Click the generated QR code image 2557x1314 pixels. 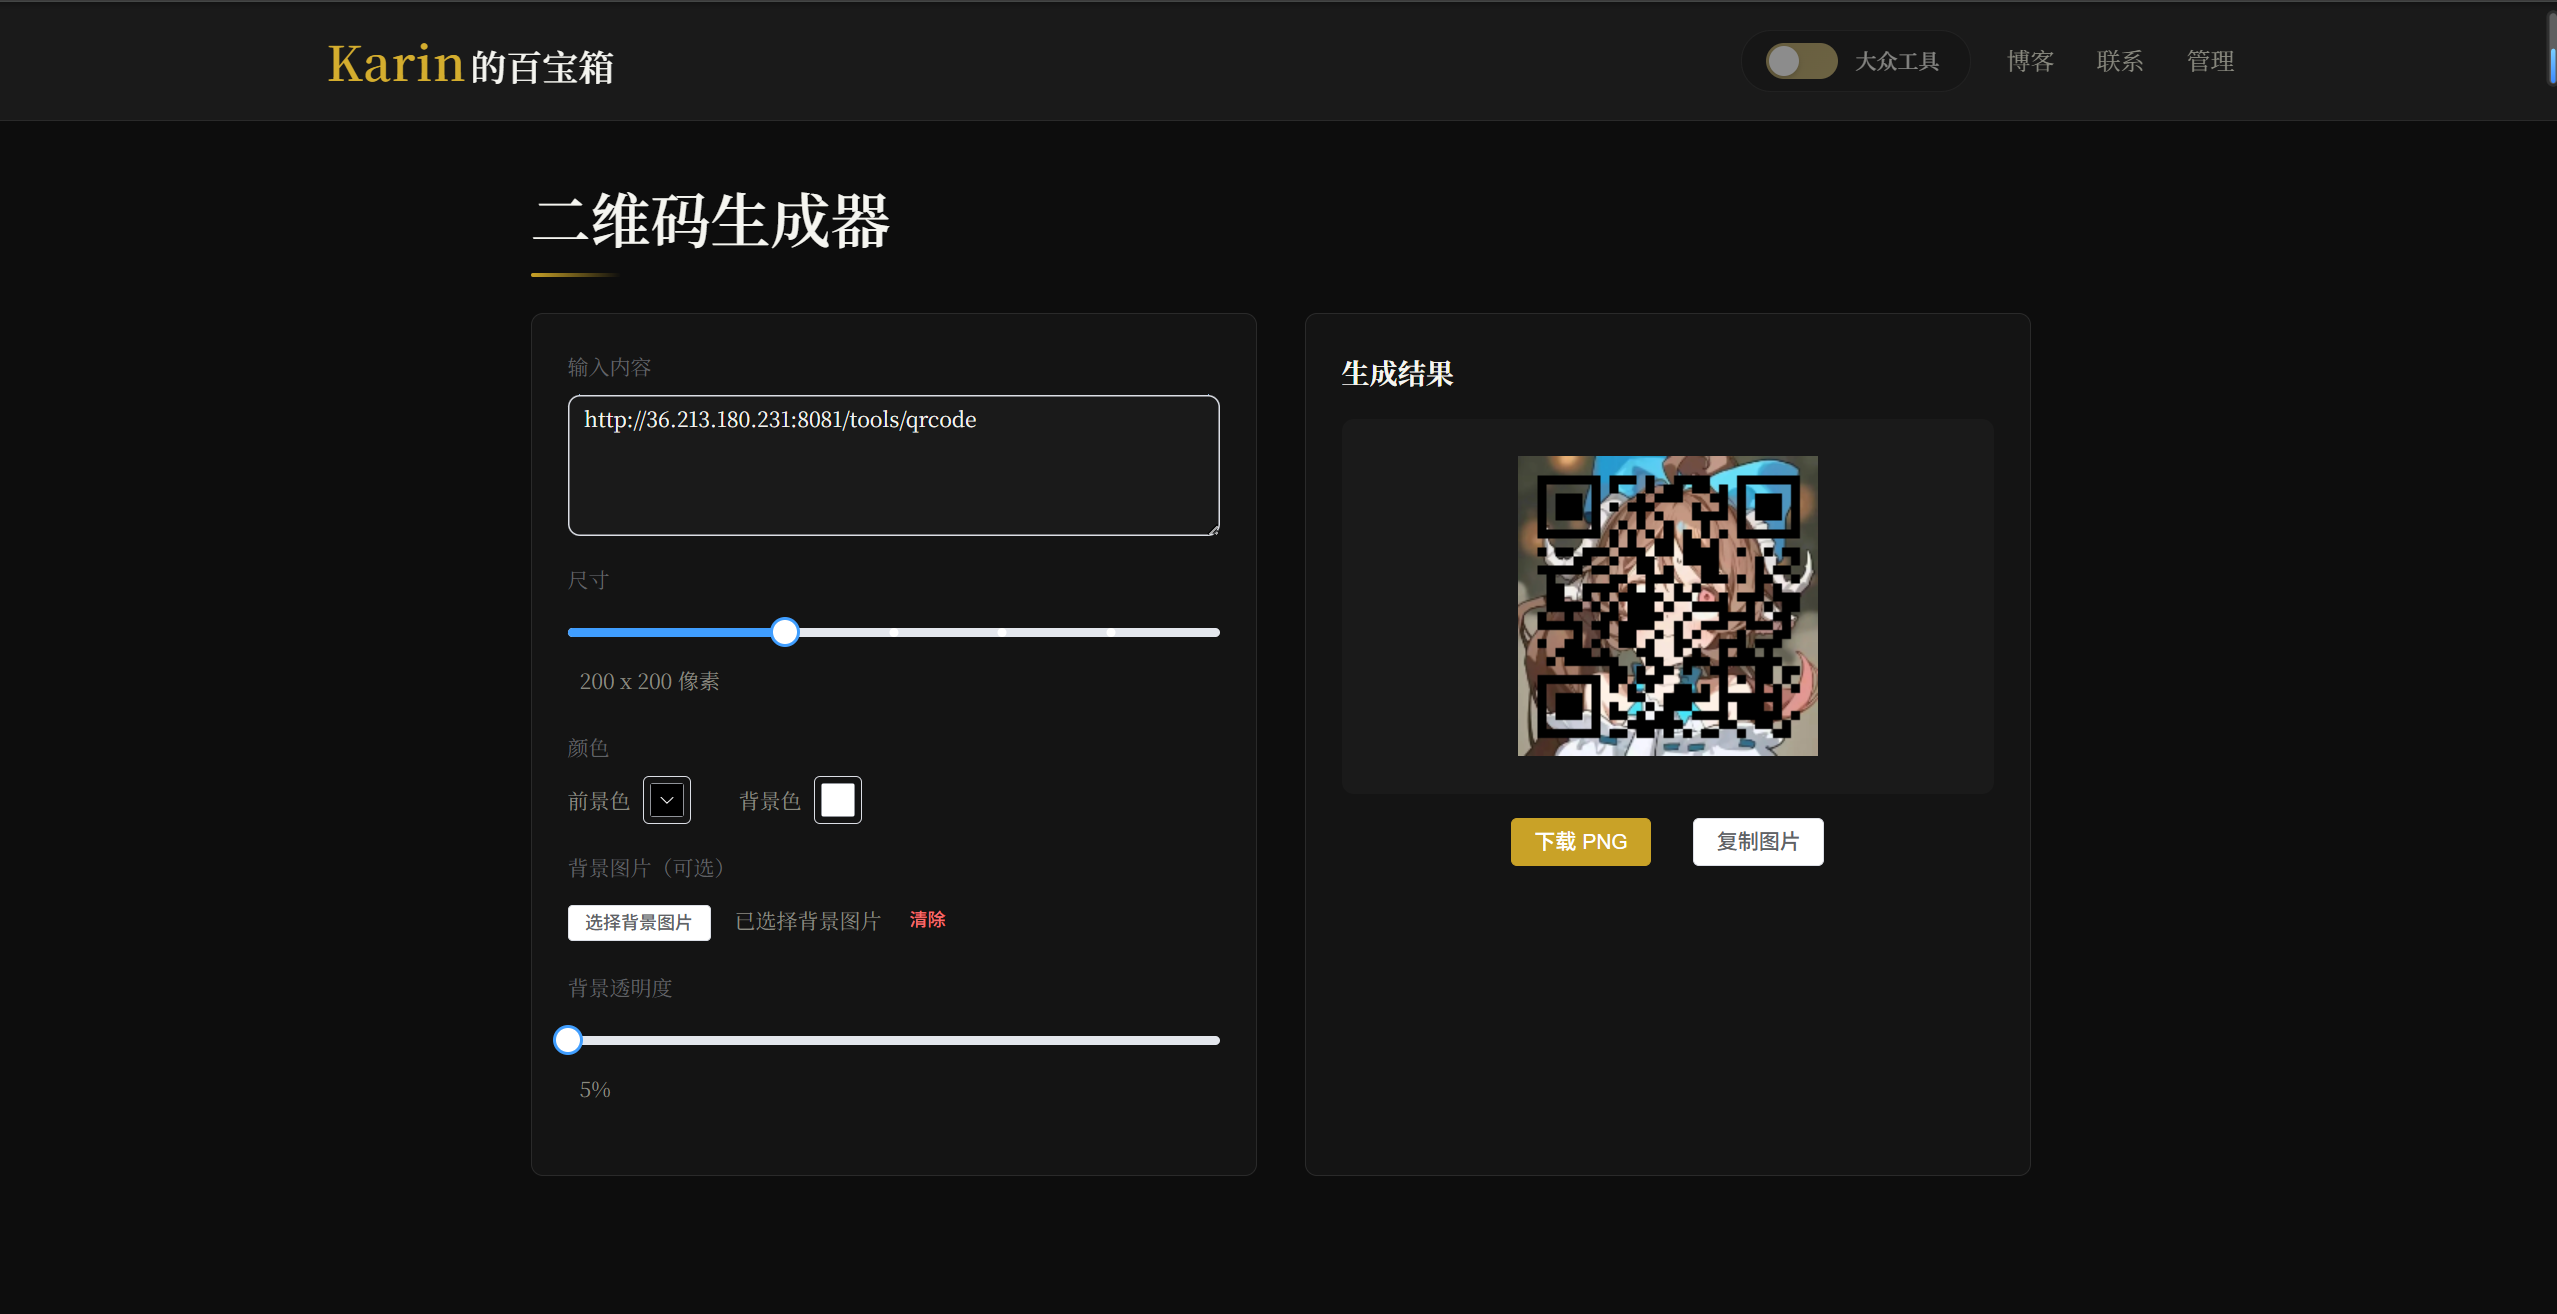click(1667, 606)
